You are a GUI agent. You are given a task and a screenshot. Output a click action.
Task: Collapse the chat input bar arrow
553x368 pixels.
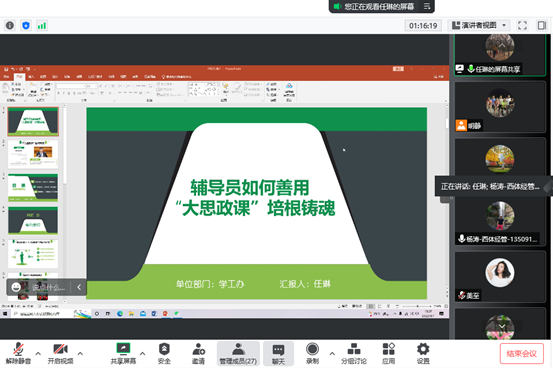[x=79, y=287]
